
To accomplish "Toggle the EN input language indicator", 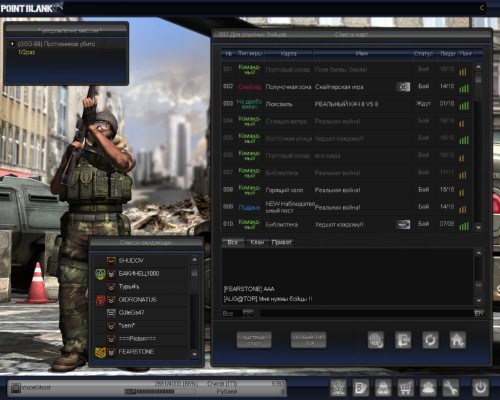I will (x=479, y=313).
